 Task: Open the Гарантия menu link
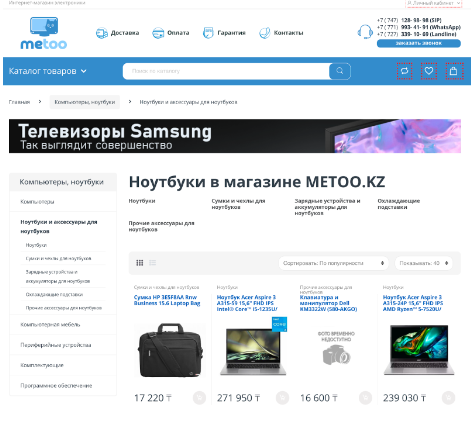pyautogui.click(x=231, y=33)
